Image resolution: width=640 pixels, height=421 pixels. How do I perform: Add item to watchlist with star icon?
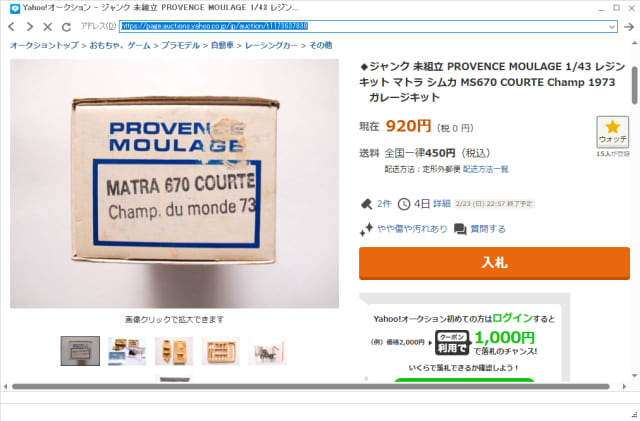[612, 132]
